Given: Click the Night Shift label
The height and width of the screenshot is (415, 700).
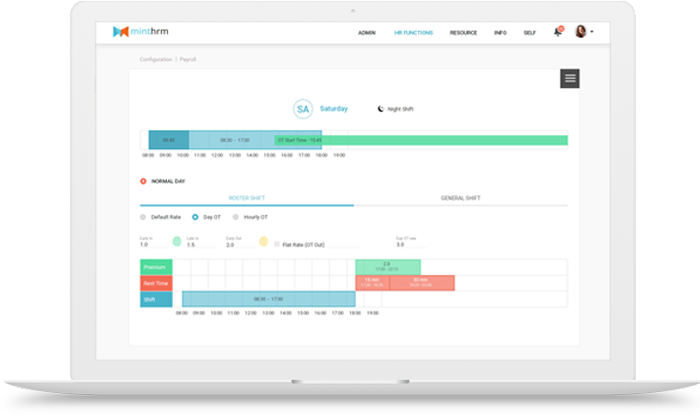Looking at the screenshot, I should point(400,109).
